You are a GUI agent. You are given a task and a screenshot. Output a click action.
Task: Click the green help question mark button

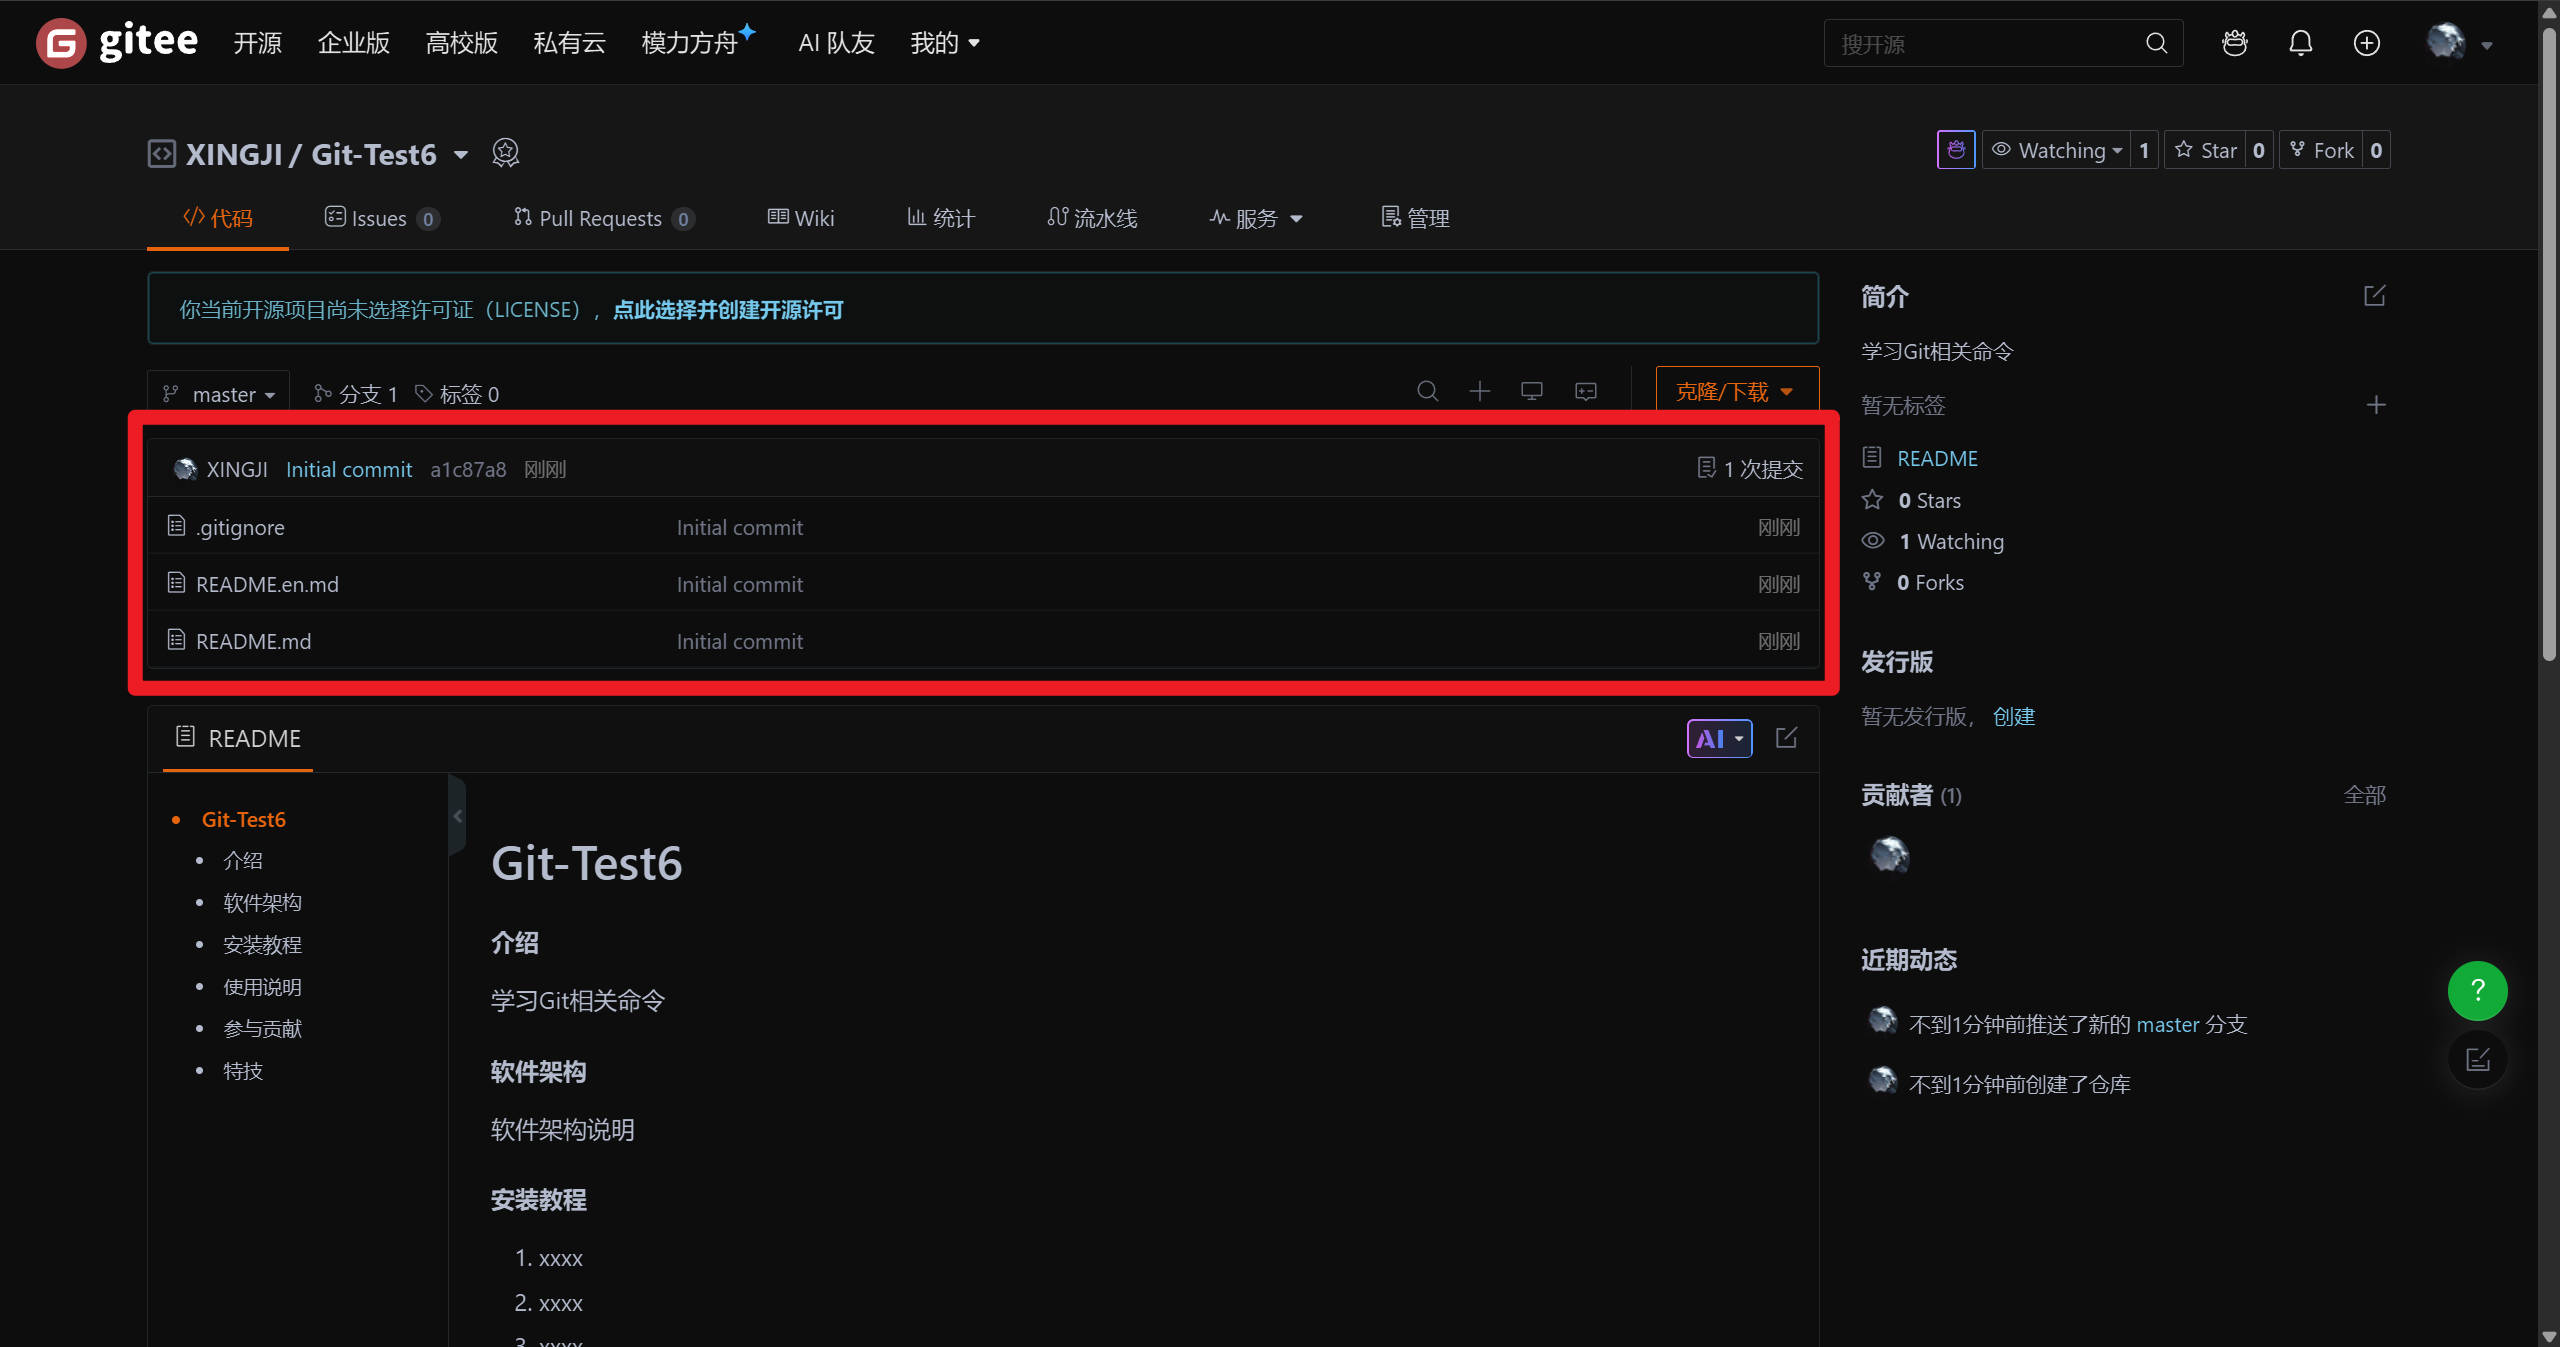(2477, 991)
